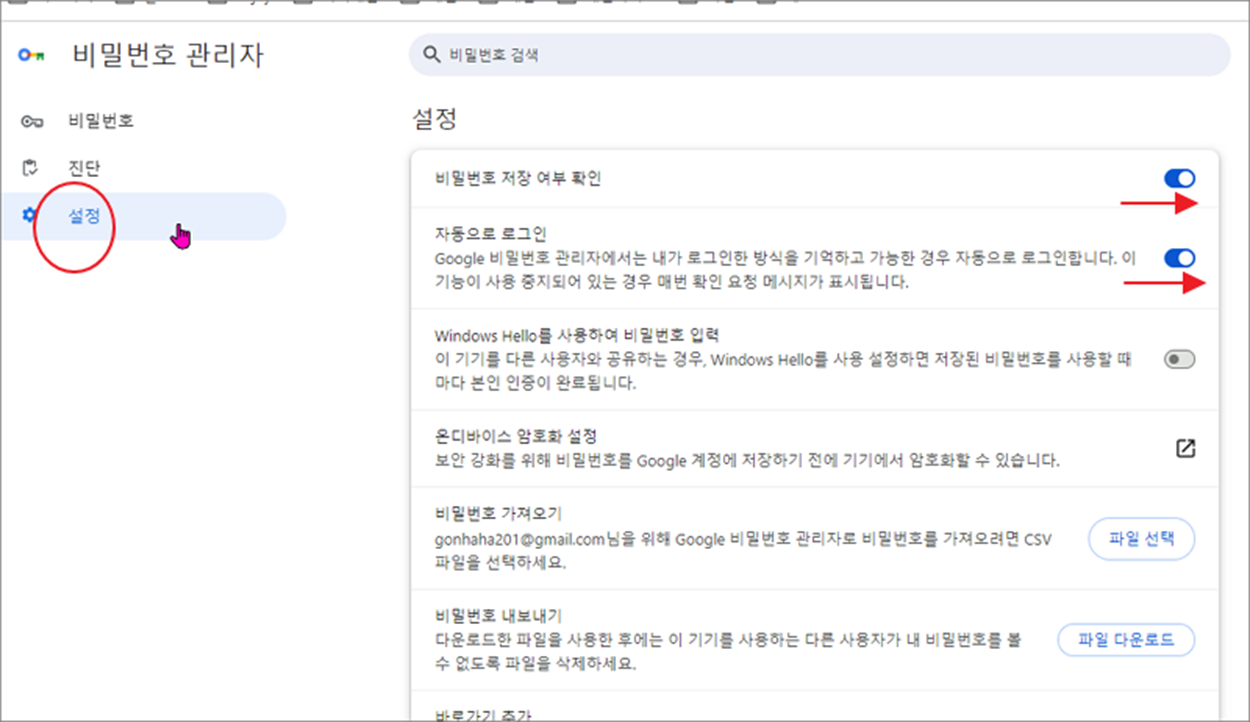Select the 설정 sidebar menu item
Image resolution: width=1250 pixels, height=722 pixels.
[x=143, y=216]
